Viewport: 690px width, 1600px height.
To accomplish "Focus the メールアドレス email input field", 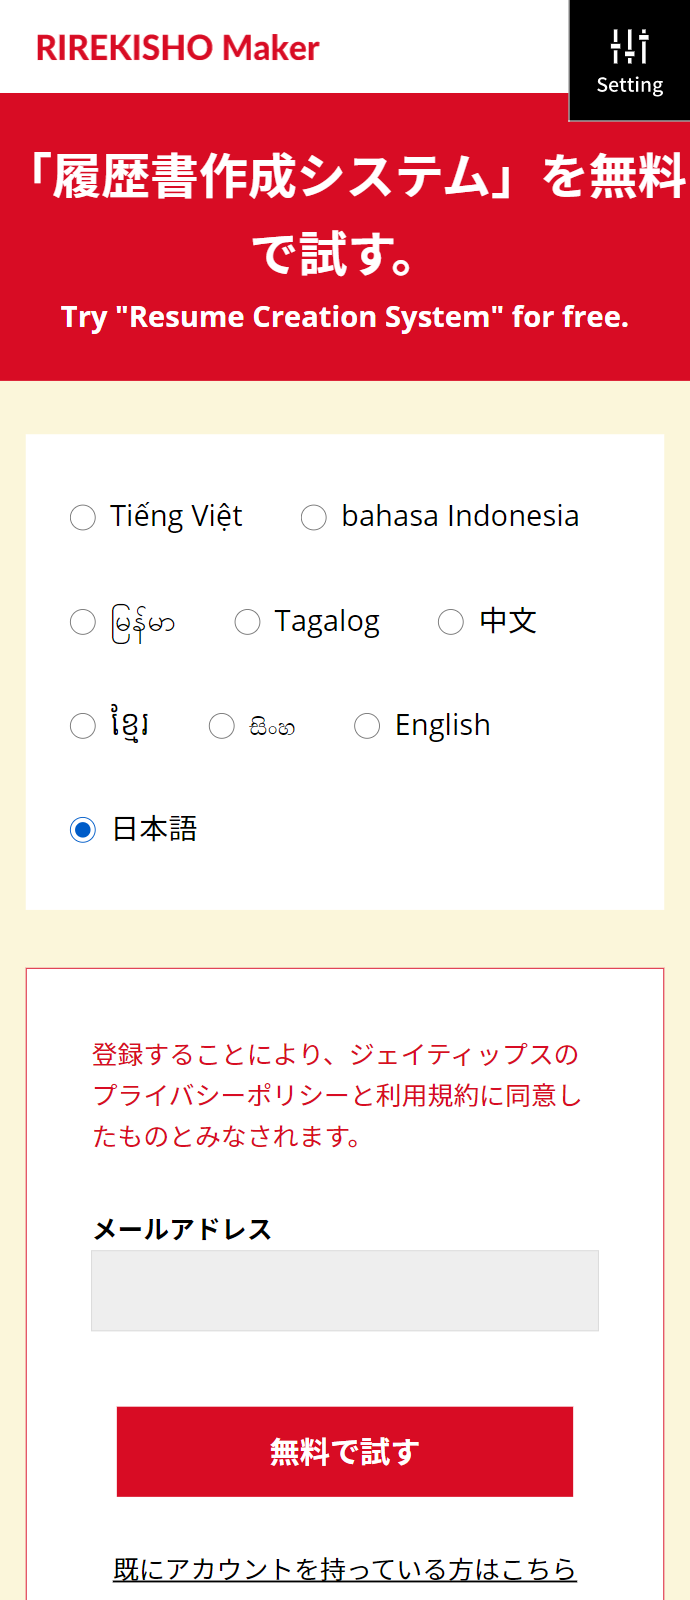I will click(345, 1291).
